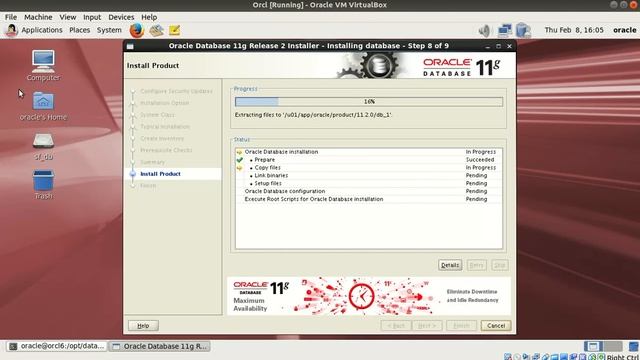Open the VirtualBox Machine menu

[38, 17]
